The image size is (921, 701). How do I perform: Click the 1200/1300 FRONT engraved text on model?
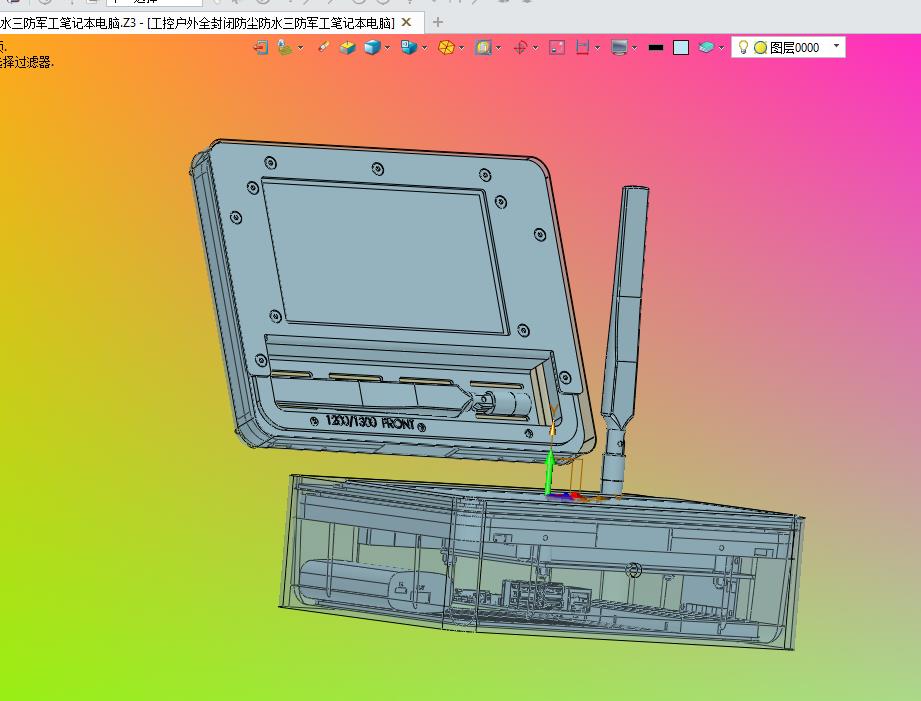(370, 422)
